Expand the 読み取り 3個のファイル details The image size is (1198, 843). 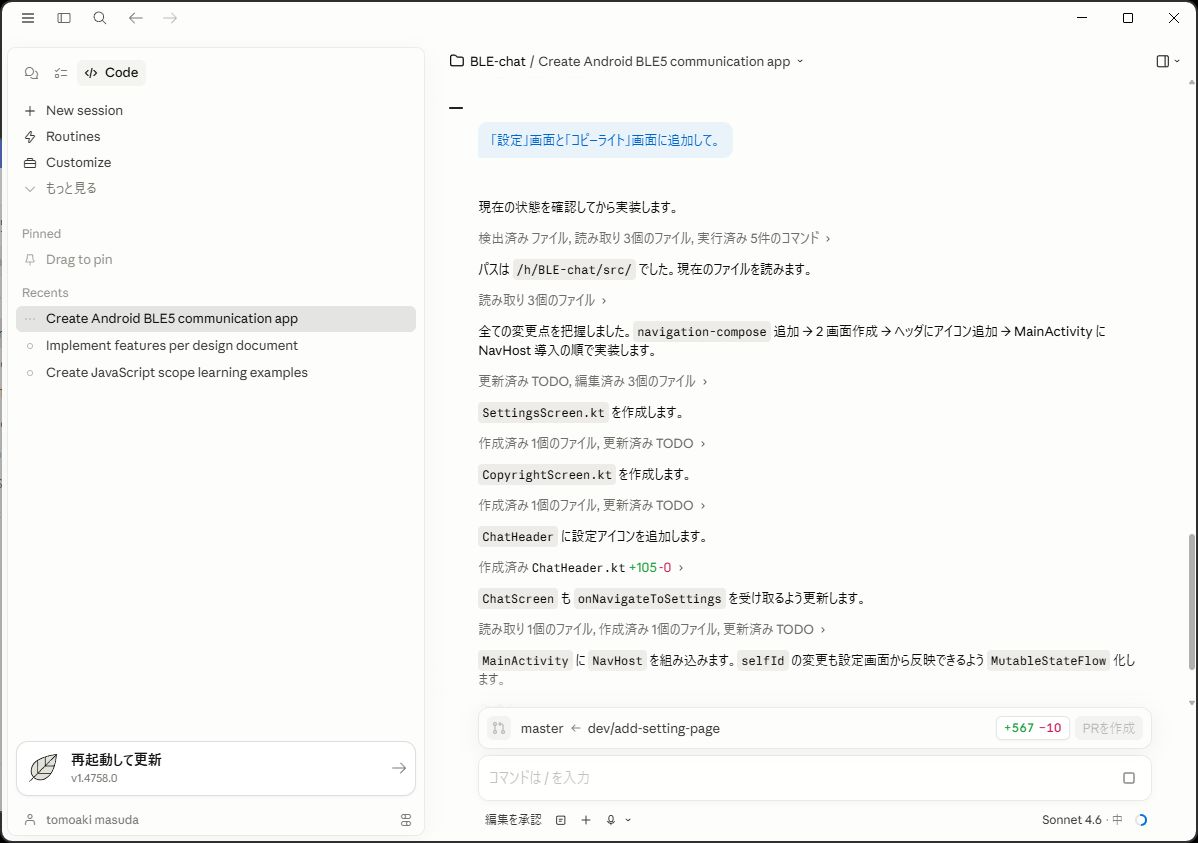[x=542, y=300]
